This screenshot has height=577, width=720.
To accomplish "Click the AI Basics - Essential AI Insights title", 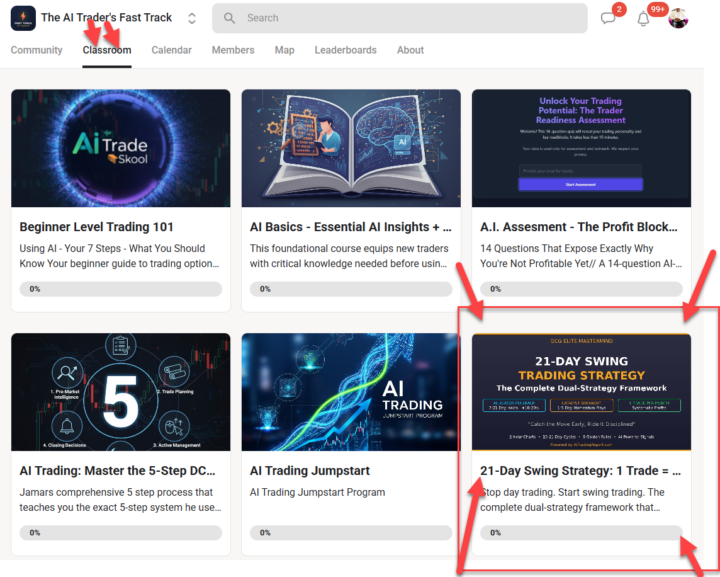I will 351,227.
